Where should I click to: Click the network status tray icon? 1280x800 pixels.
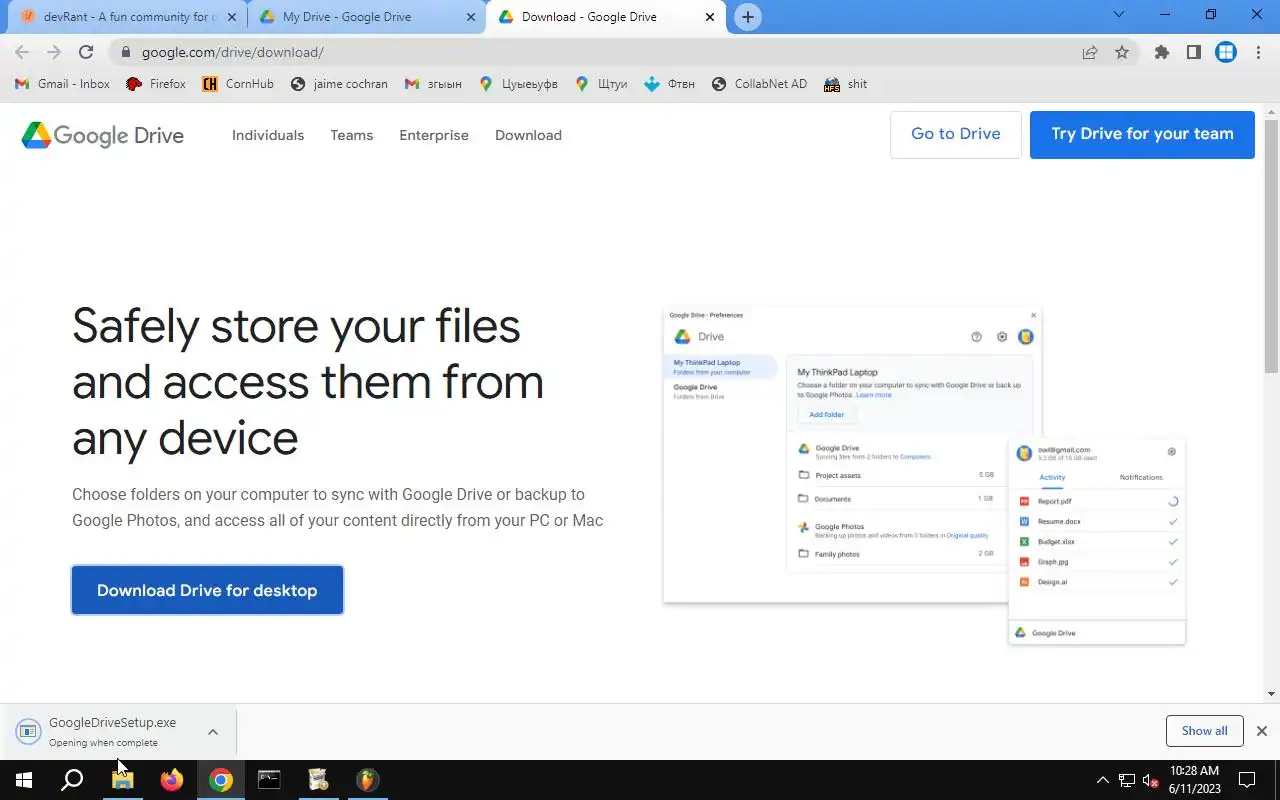1127,780
